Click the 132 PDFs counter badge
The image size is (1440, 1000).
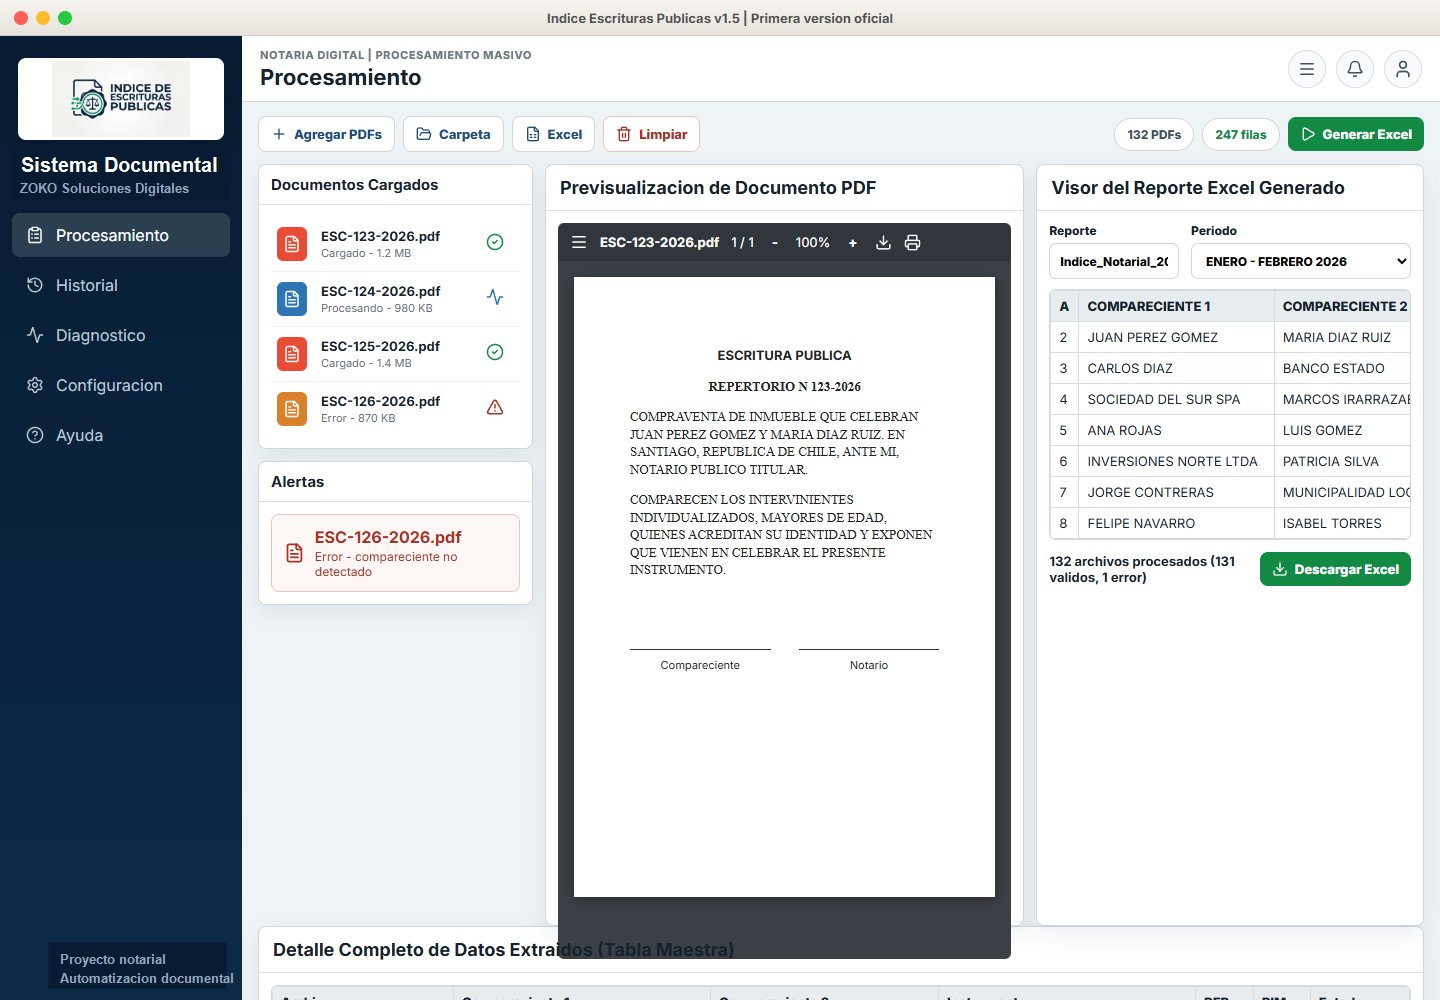pos(1154,134)
